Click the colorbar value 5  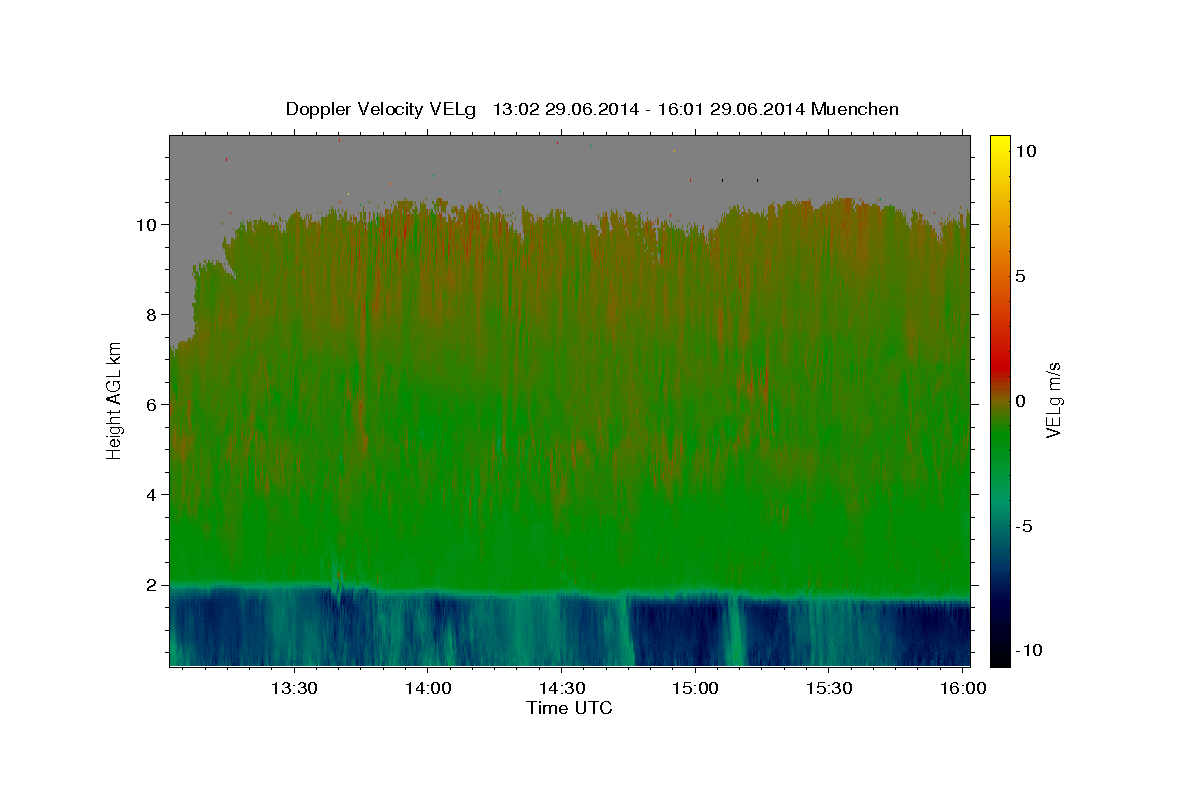(x=1020, y=276)
